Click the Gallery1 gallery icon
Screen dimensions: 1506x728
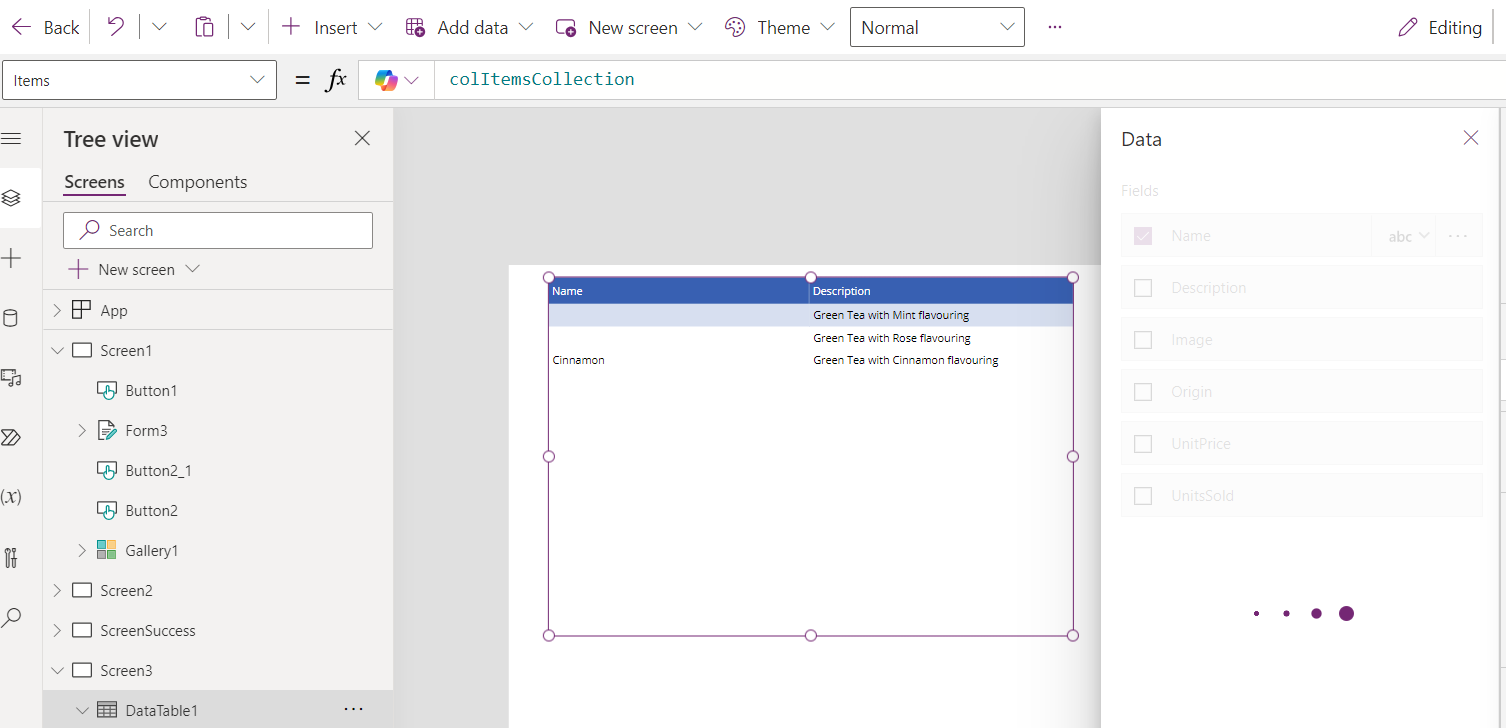tap(107, 550)
